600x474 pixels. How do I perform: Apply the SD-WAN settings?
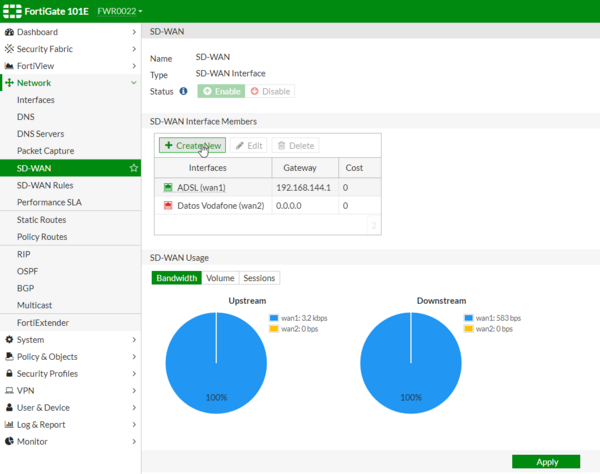pos(546,462)
